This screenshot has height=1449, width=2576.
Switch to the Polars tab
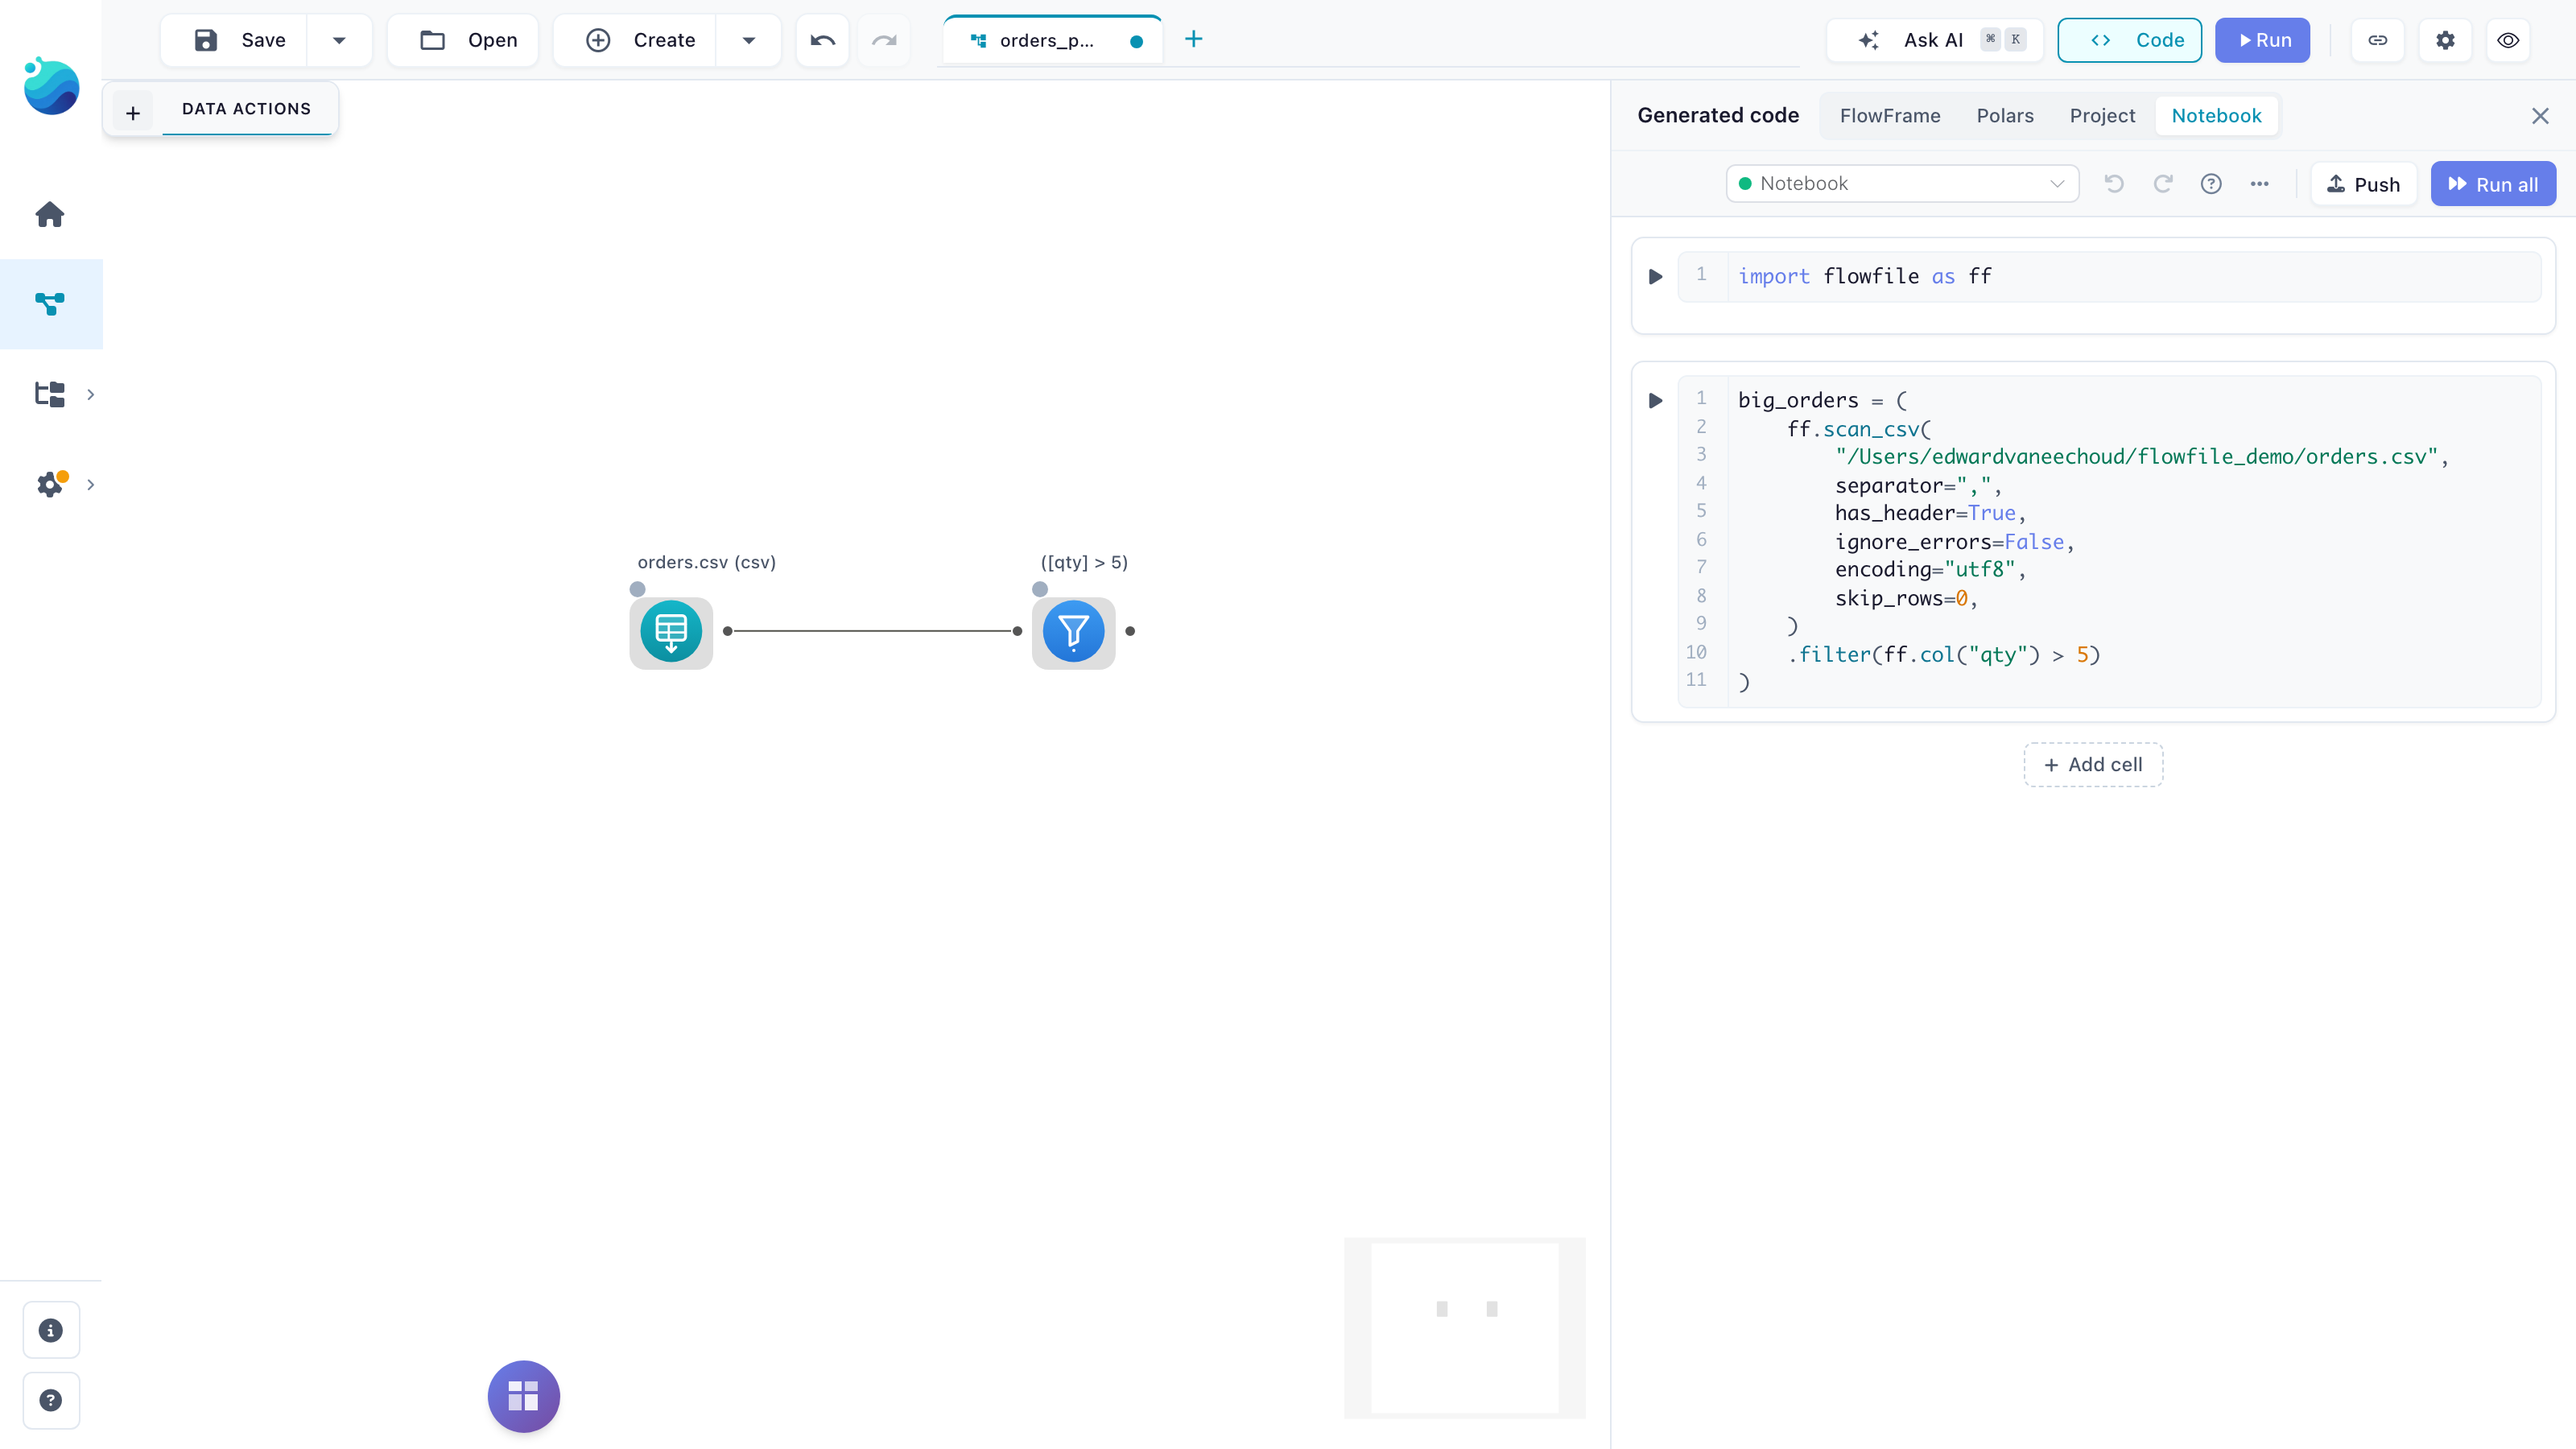pos(2005,115)
